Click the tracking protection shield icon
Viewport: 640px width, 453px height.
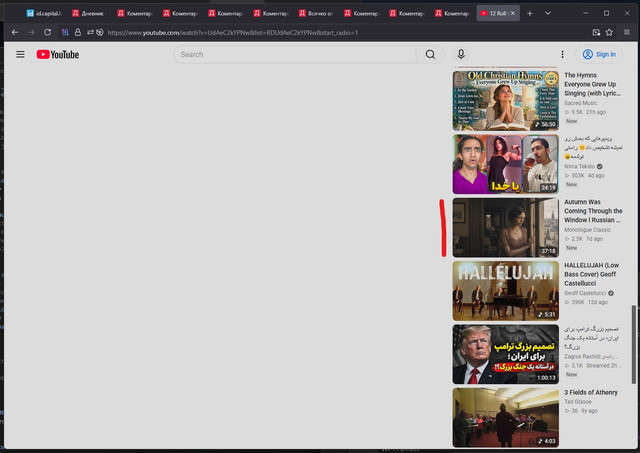click(100, 32)
